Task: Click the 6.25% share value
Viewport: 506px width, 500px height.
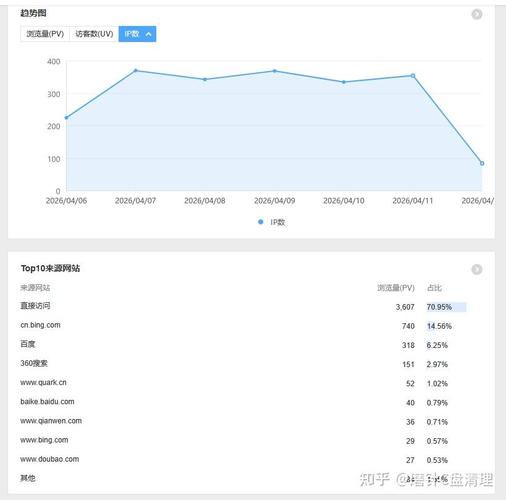Action: (x=437, y=345)
